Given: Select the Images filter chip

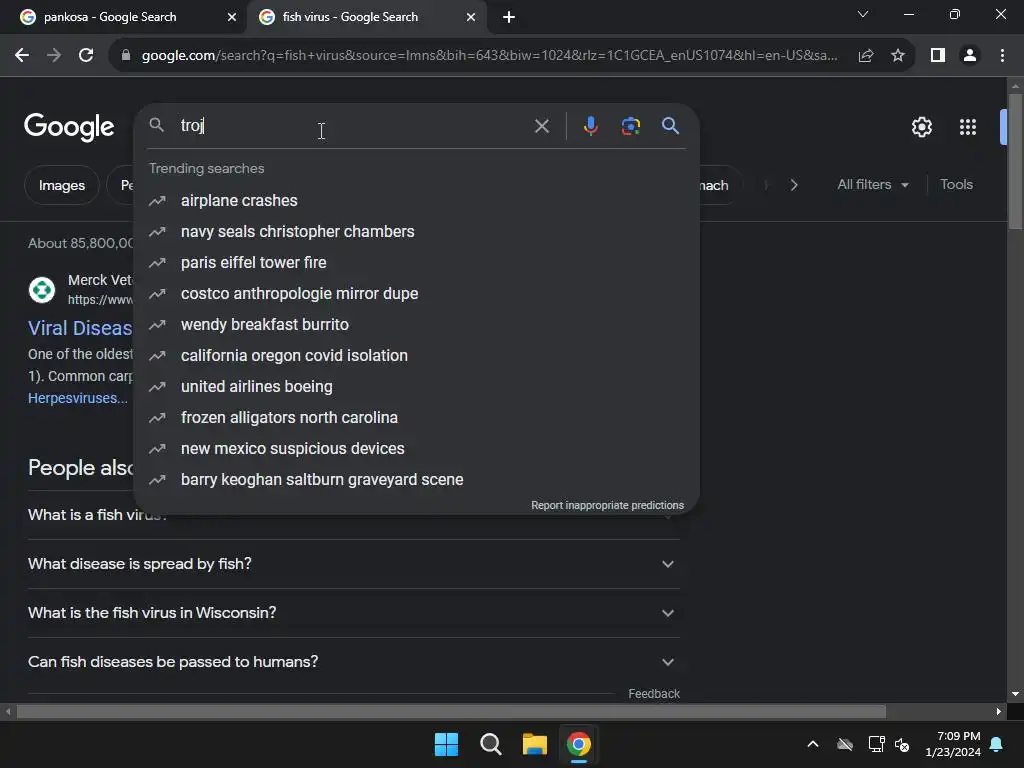Looking at the screenshot, I should tap(61, 185).
